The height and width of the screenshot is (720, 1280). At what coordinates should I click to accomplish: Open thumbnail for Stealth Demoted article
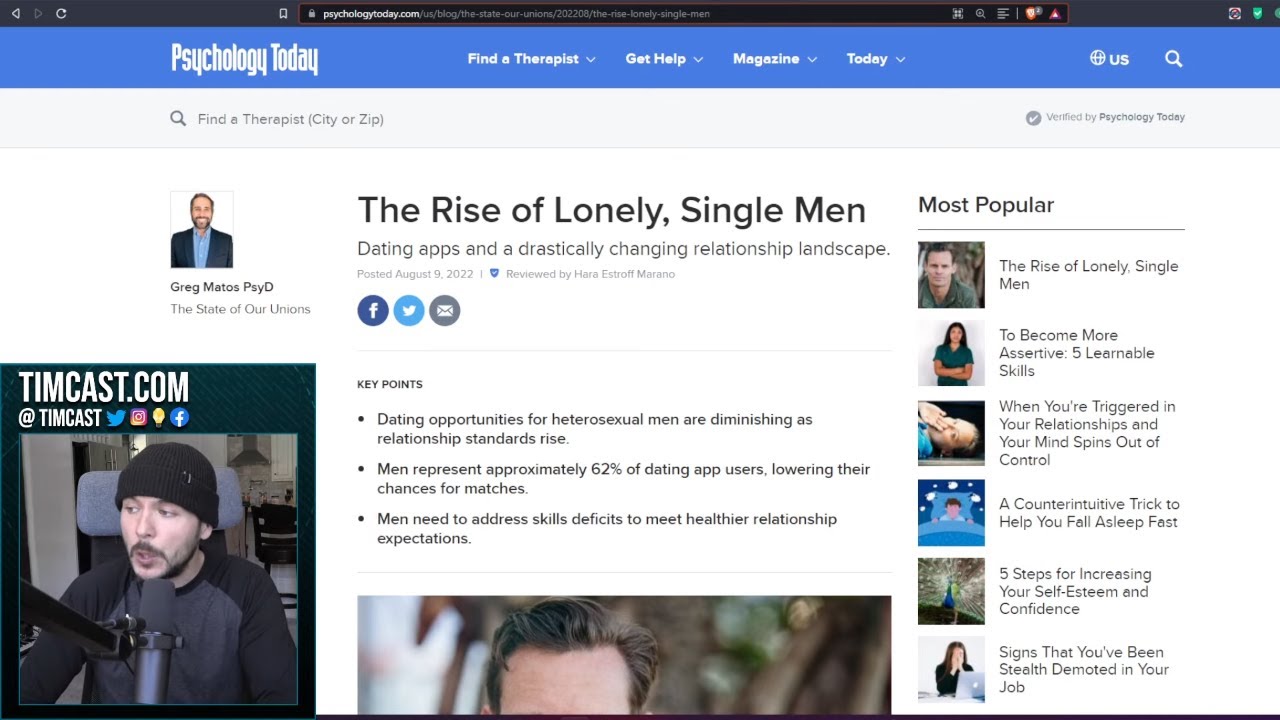(951, 669)
